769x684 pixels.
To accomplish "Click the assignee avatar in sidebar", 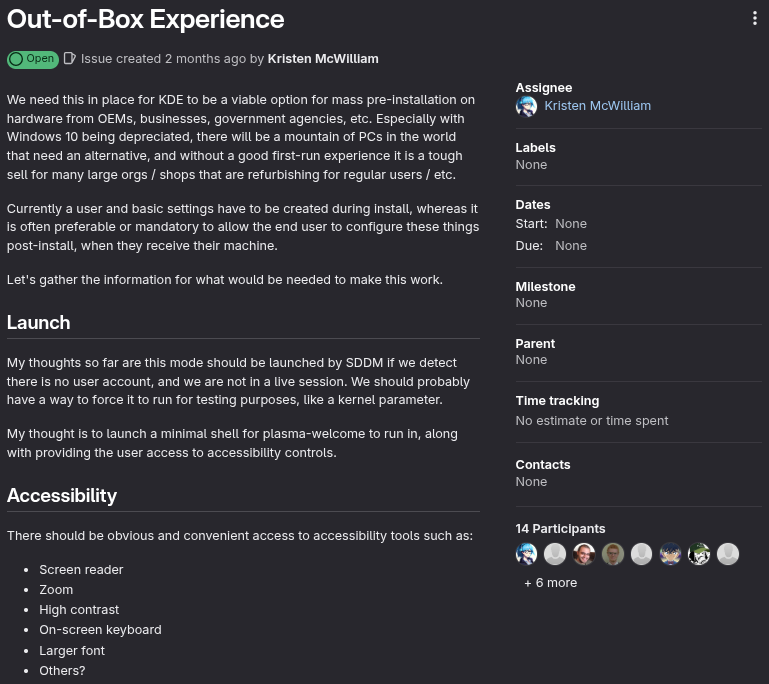I will [526, 106].
